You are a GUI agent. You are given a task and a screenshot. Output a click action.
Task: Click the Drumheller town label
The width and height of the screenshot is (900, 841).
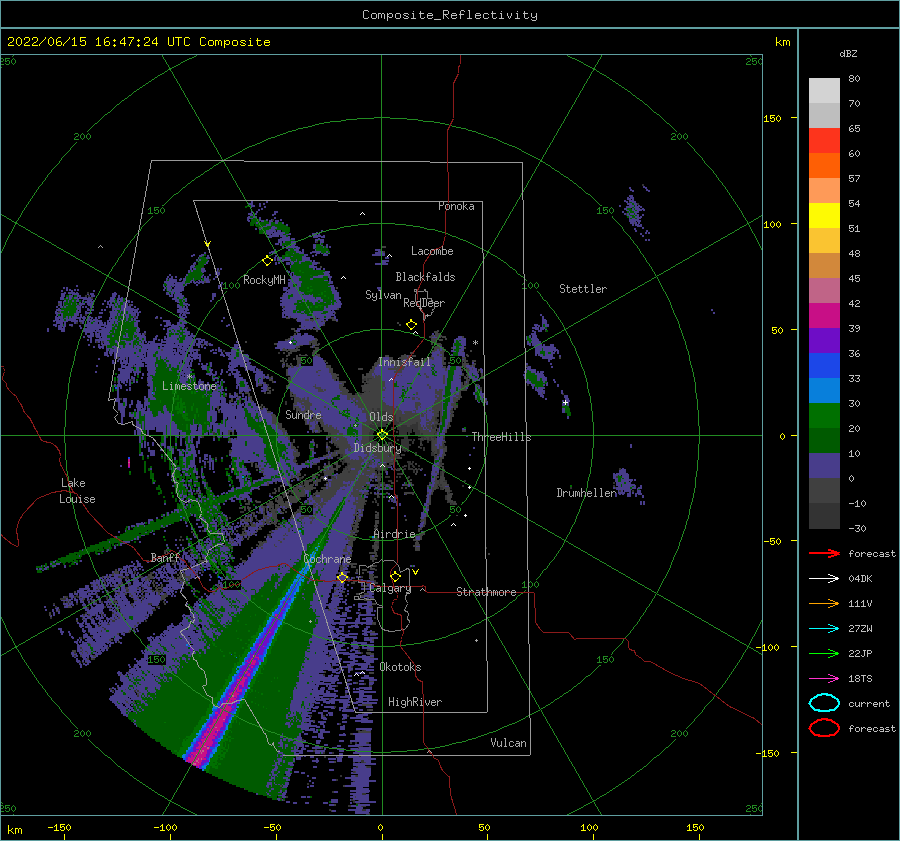tap(587, 493)
